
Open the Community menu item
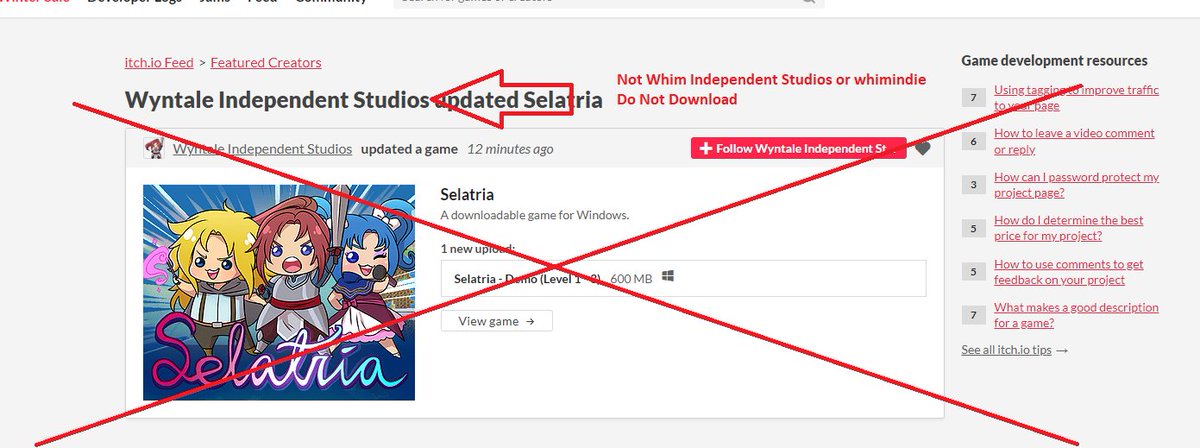[x=330, y=2]
